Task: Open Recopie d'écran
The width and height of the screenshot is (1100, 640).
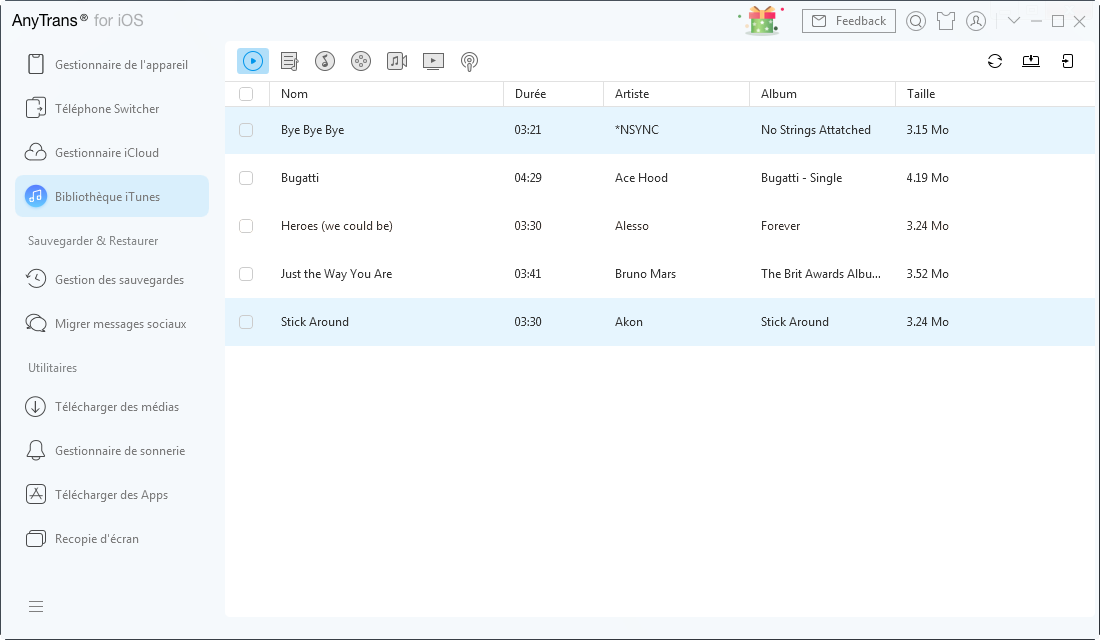Action: click(112, 539)
